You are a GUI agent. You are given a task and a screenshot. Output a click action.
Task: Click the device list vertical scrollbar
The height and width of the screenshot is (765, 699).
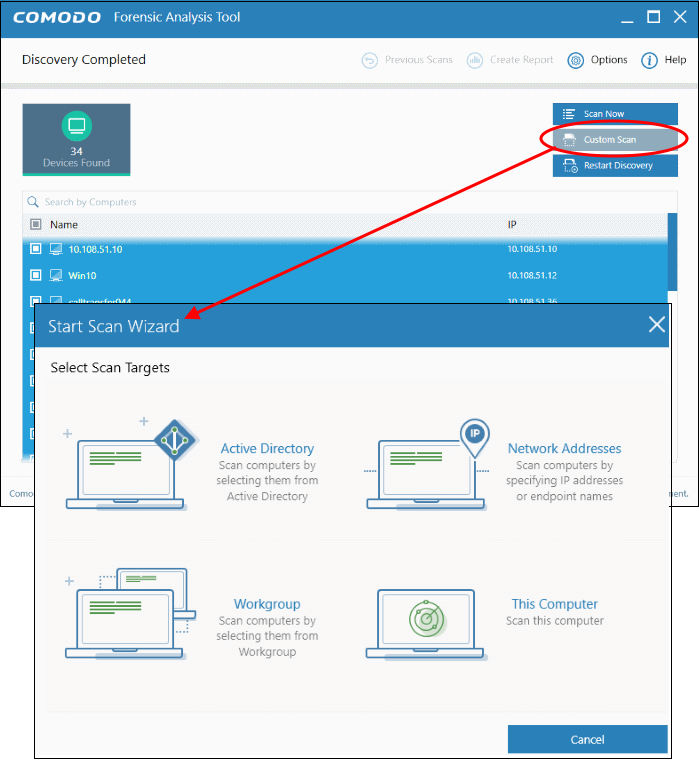tap(672, 252)
